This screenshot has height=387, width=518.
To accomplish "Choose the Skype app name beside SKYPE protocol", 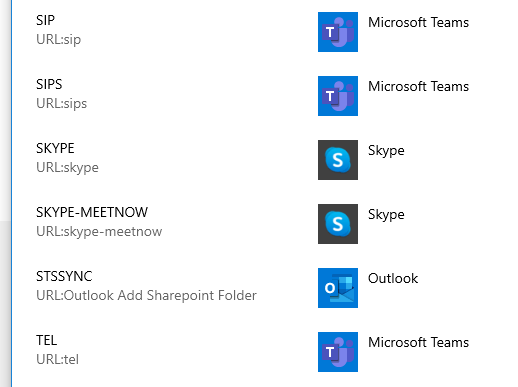I will [386, 151].
